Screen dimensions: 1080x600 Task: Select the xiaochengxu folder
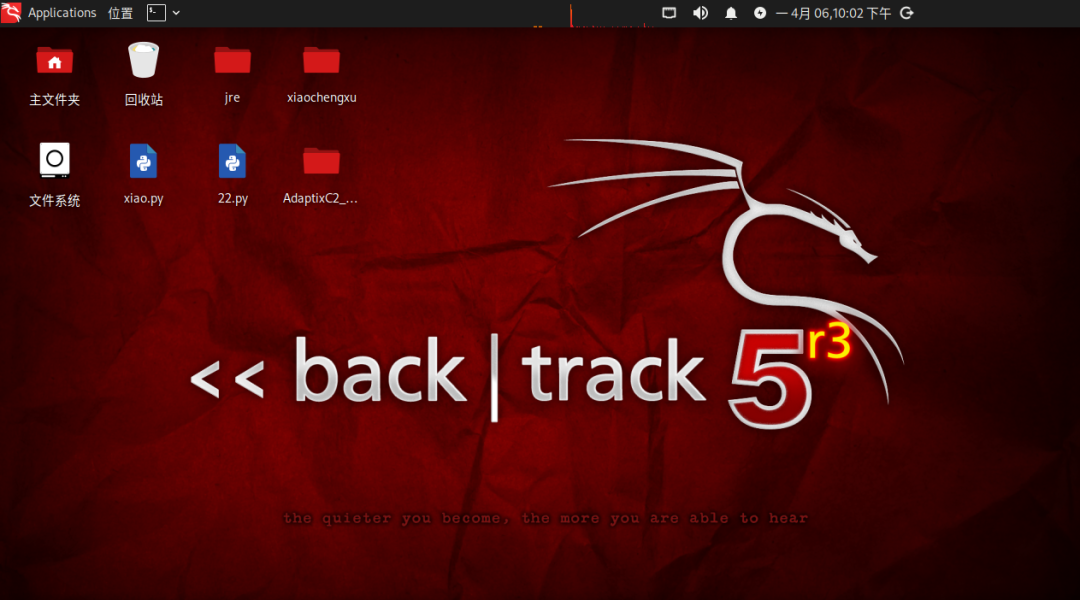[321, 60]
